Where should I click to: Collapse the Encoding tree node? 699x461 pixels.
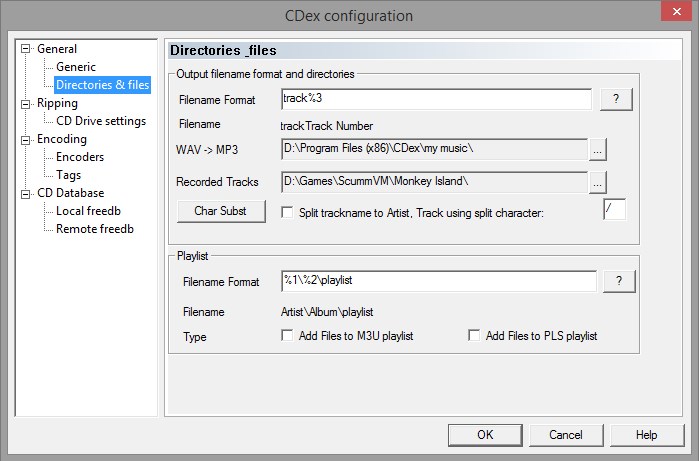[26, 139]
